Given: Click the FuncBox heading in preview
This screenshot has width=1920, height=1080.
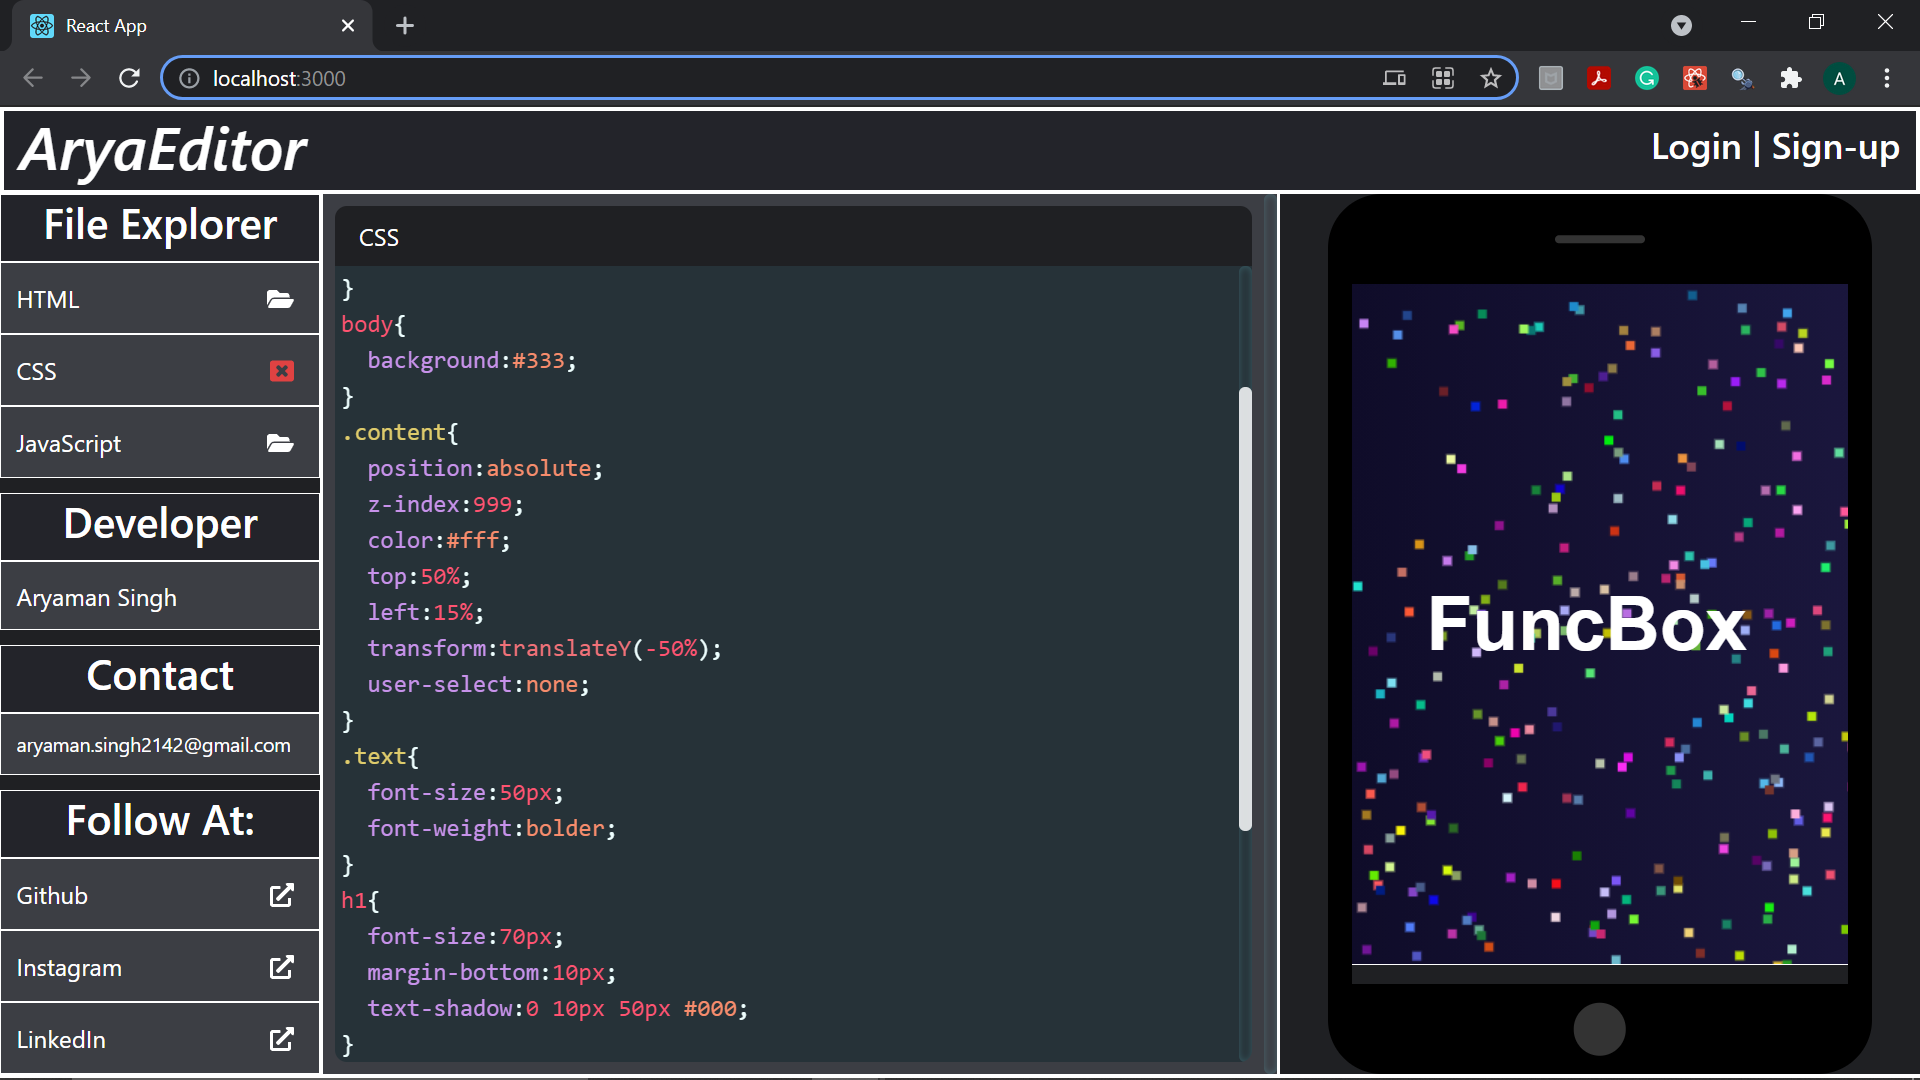Looking at the screenshot, I should (1588, 625).
